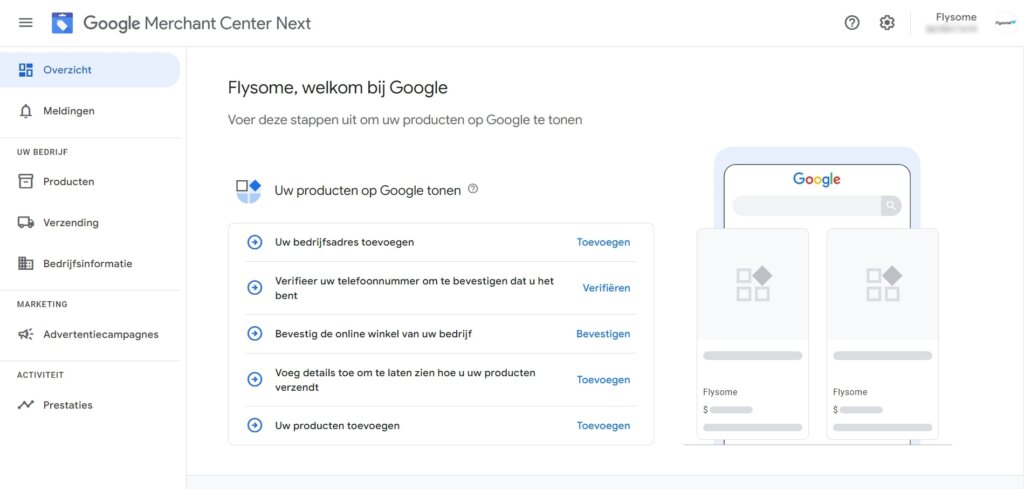
Task: Click the Producten box icon
Action: (x=25, y=181)
